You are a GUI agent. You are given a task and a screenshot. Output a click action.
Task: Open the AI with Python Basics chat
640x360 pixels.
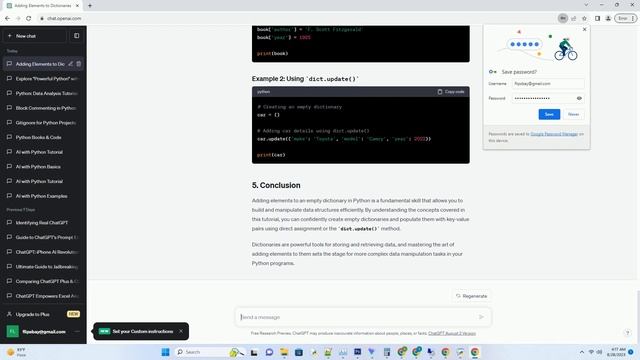pyautogui.click(x=43, y=167)
